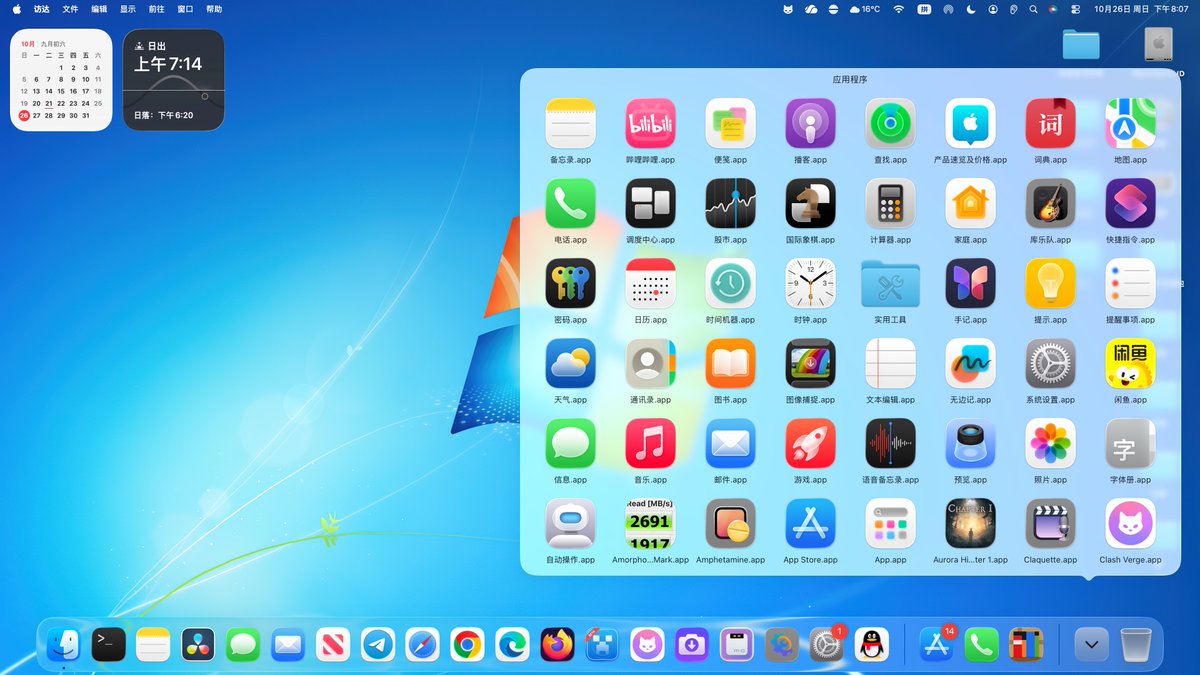Viewport: 1200px width, 675px height.
Task: Launch 便笺.app sticky notes icon
Action: [x=730, y=123]
